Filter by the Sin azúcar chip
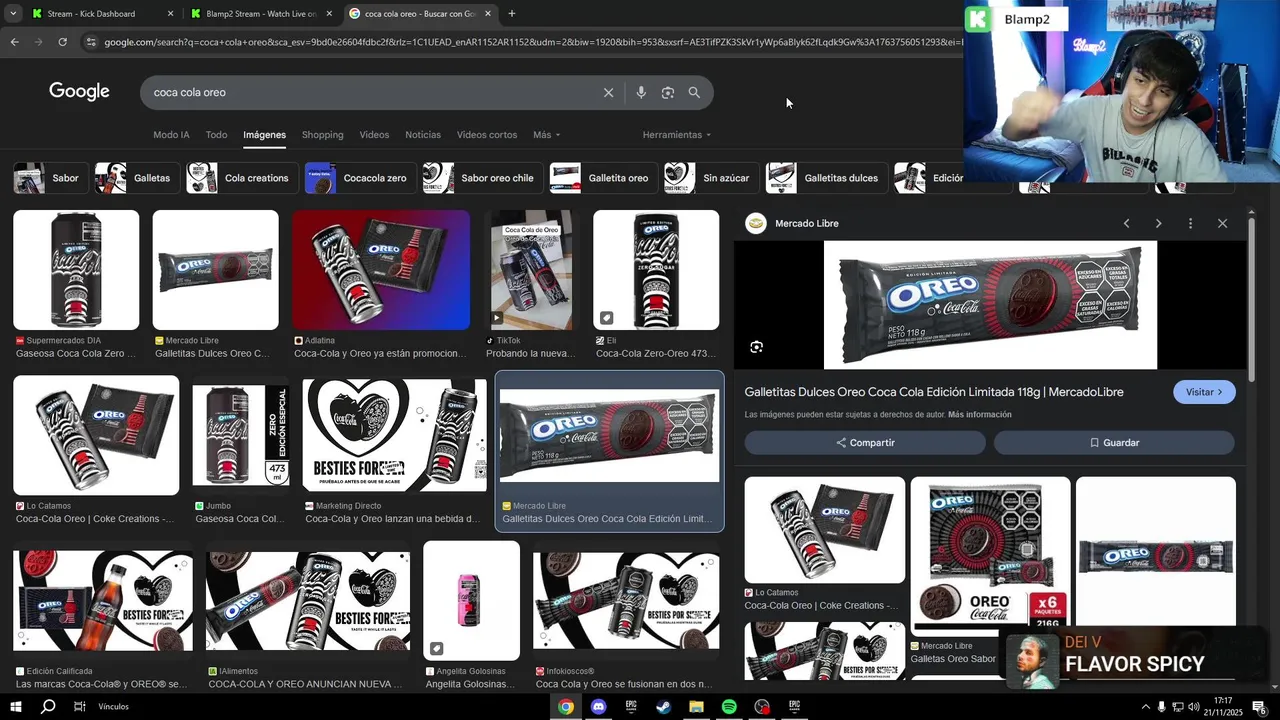Image resolution: width=1280 pixels, height=720 pixels. (x=710, y=178)
